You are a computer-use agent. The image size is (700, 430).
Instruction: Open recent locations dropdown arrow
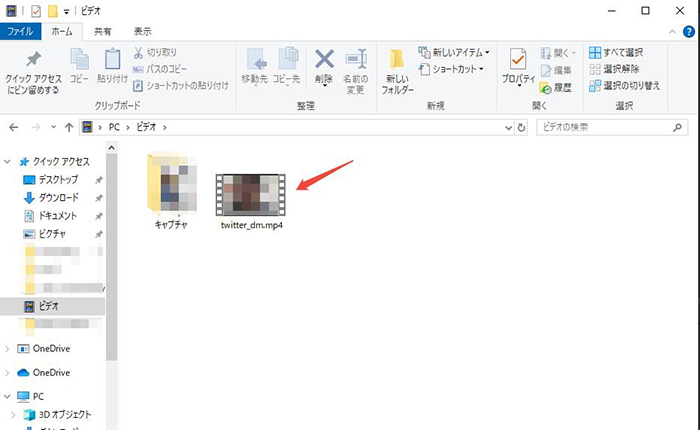pos(54,127)
